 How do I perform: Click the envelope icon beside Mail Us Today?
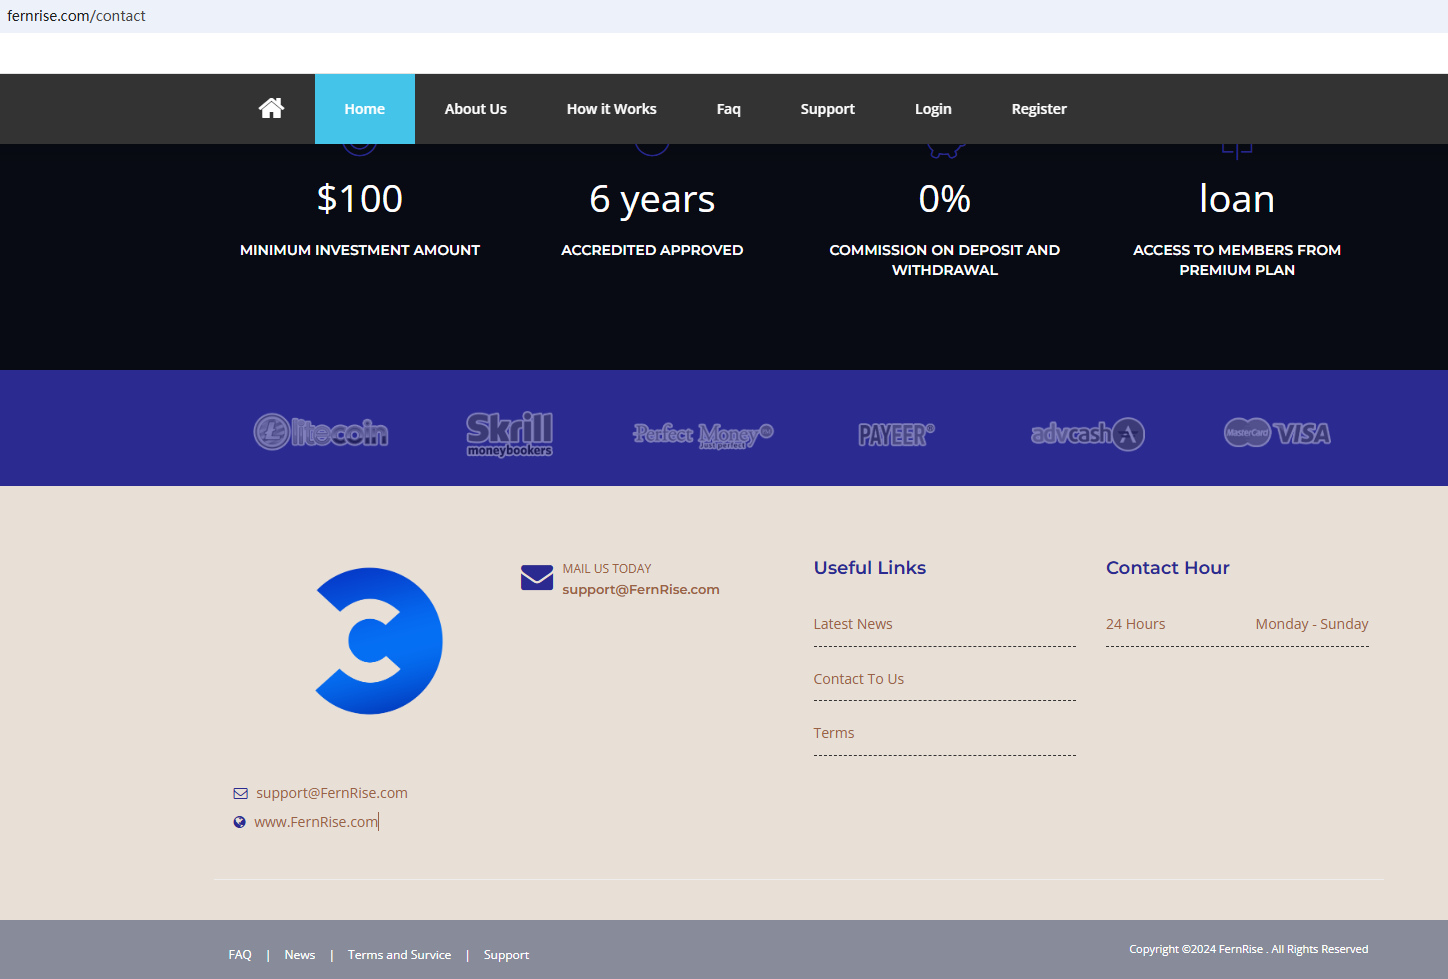pyautogui.click(x=537, y=578)
